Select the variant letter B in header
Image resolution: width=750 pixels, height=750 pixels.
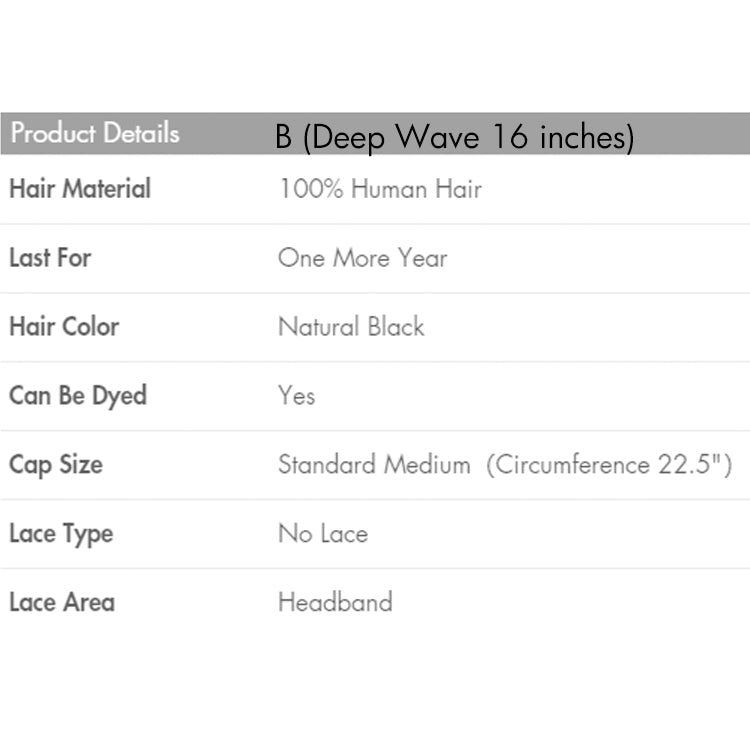284,138
